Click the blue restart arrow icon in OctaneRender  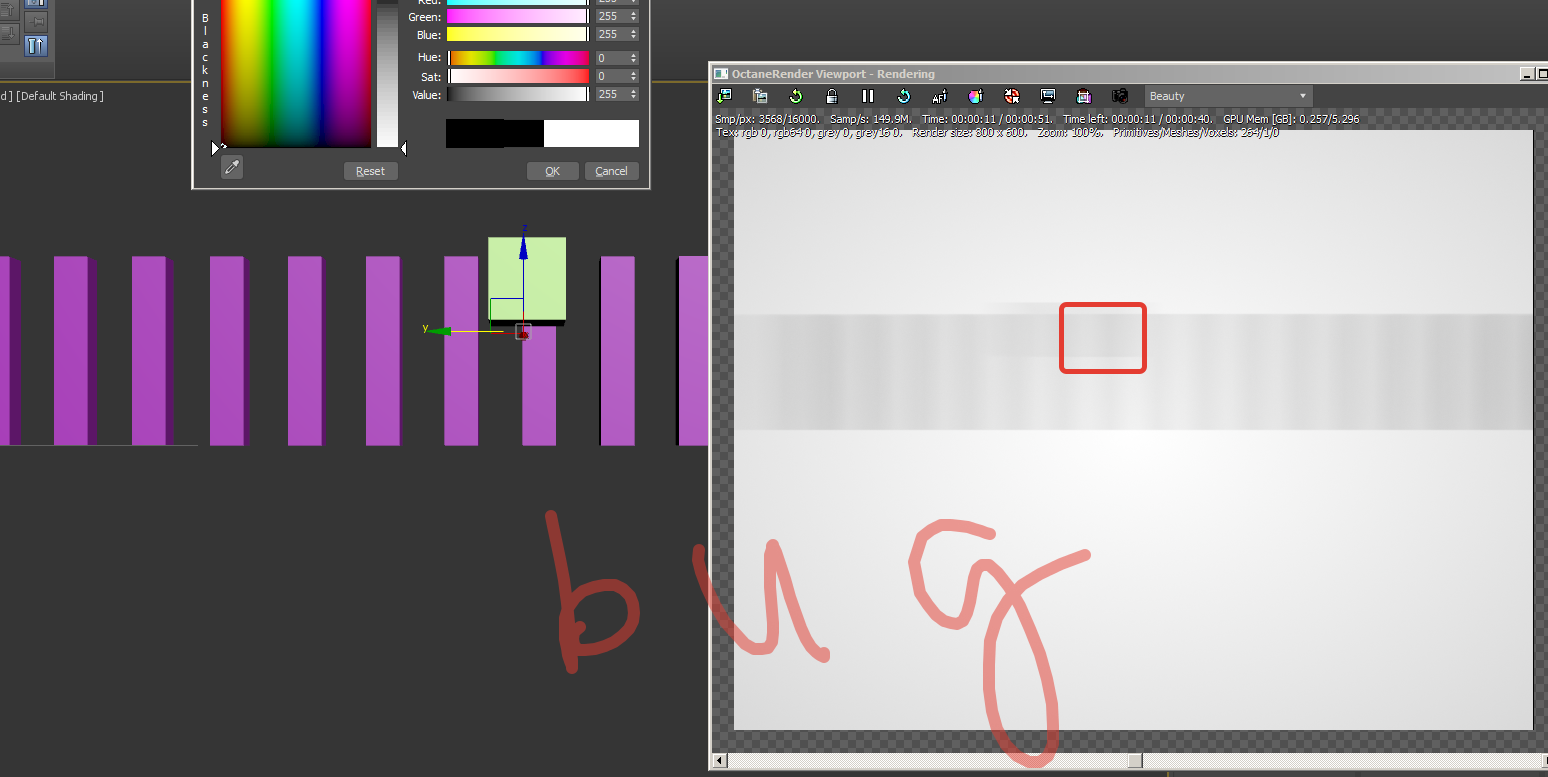tap(904, 96)
